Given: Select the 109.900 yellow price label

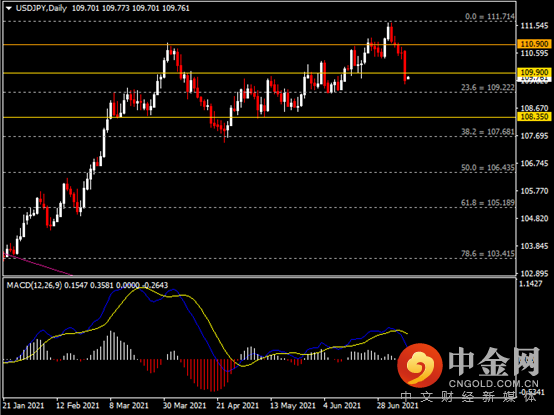Looking at the screenshot, I should 534,72.
